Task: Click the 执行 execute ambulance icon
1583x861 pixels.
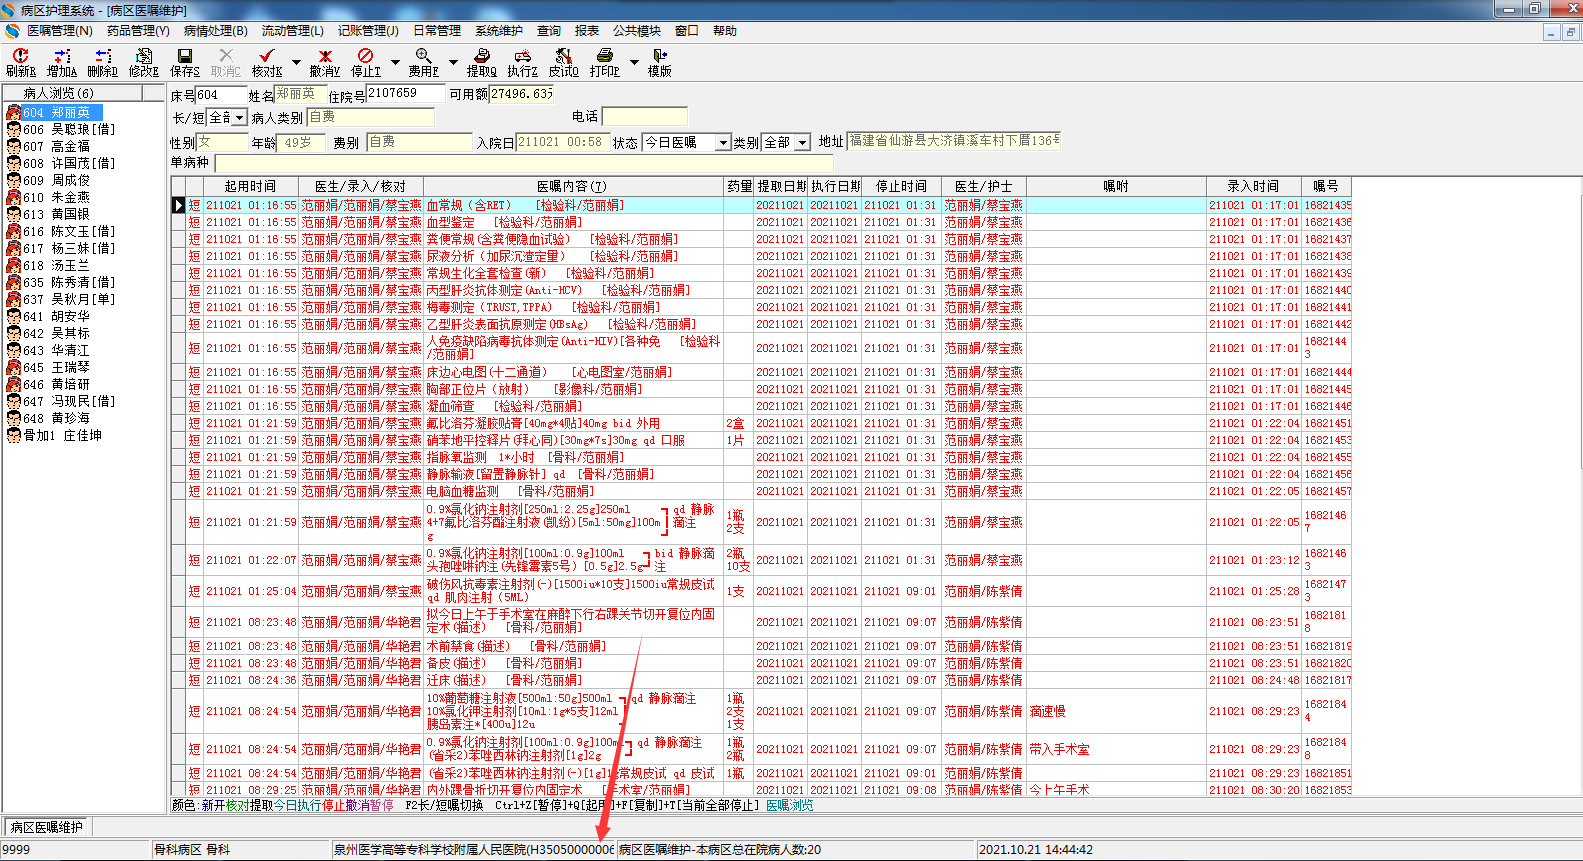Action: [522, 62]
